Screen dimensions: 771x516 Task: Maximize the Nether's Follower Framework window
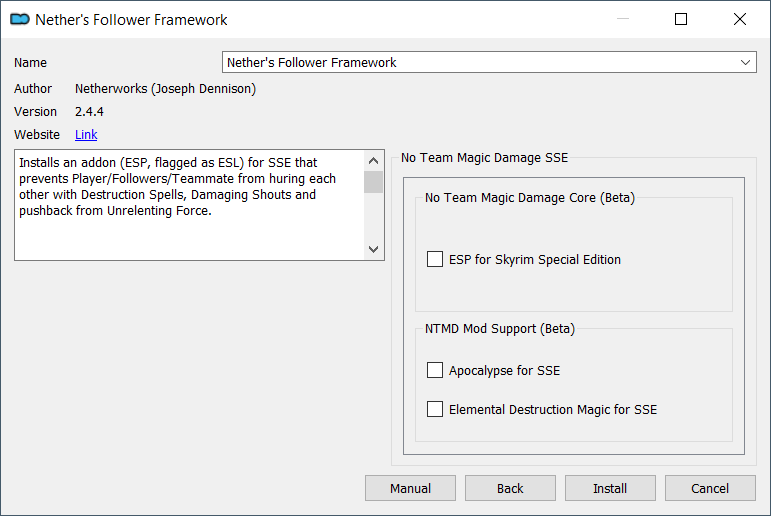[681, 19]
